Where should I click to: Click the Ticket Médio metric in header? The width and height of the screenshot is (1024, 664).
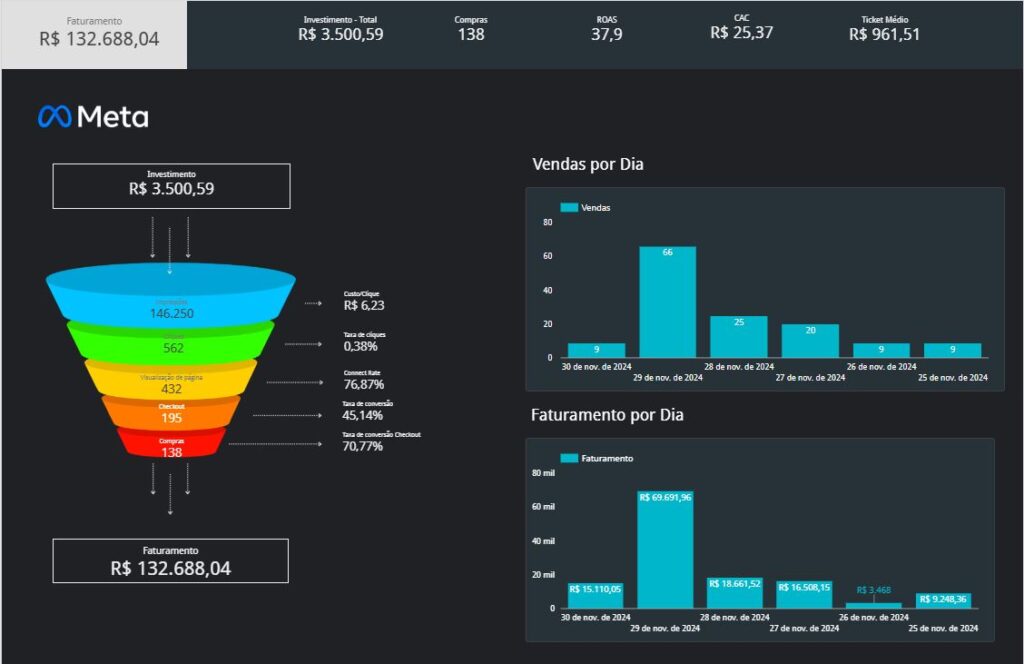point(884,29)
